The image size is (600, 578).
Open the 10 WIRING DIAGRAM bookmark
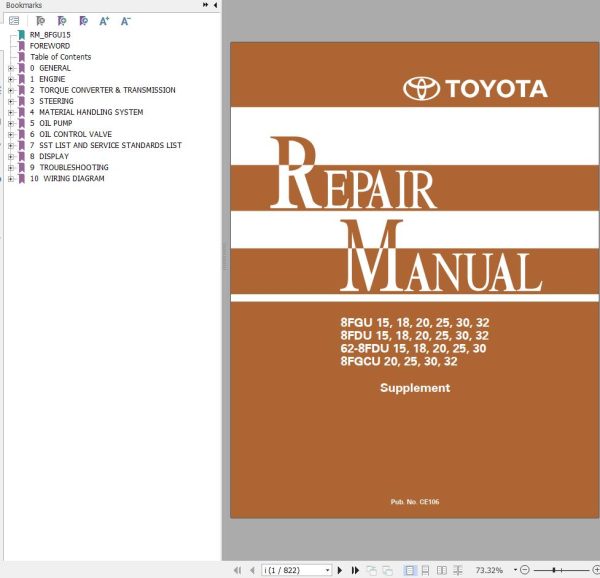click(x=67, y=179)
